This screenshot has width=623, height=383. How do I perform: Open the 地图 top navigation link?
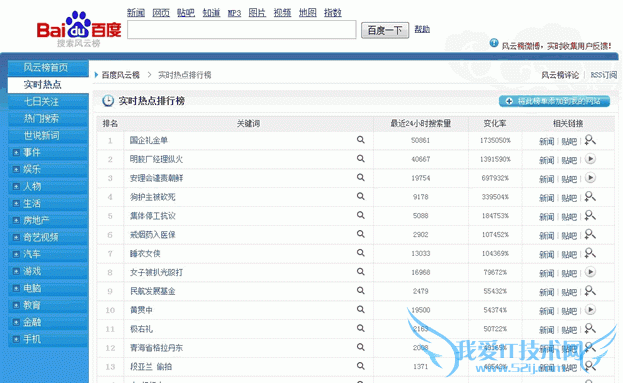coord(308,13)
